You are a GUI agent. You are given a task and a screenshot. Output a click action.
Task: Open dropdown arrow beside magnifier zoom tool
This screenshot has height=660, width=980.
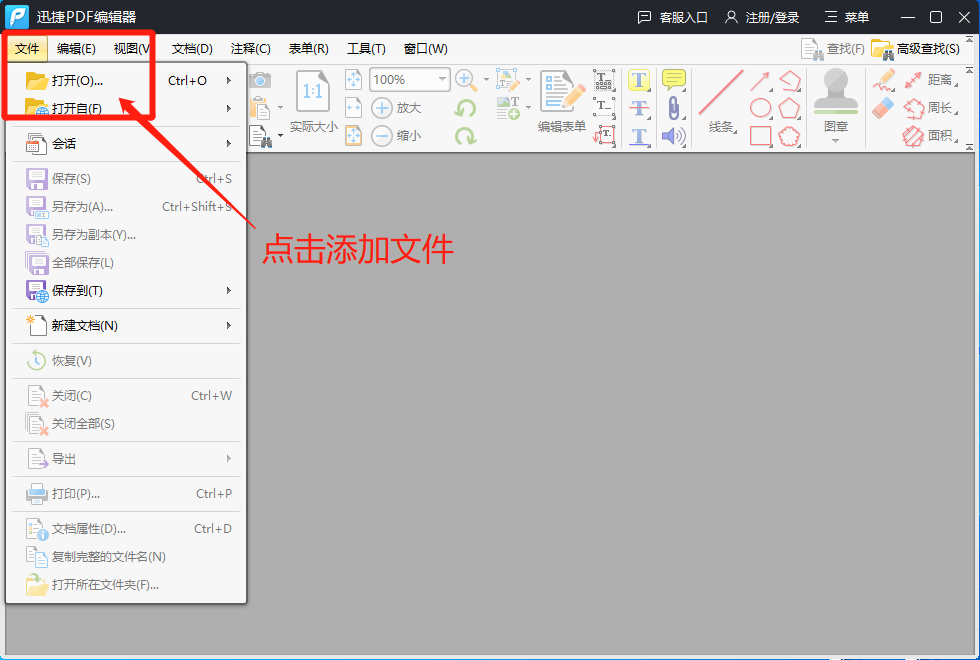point(486,80)
